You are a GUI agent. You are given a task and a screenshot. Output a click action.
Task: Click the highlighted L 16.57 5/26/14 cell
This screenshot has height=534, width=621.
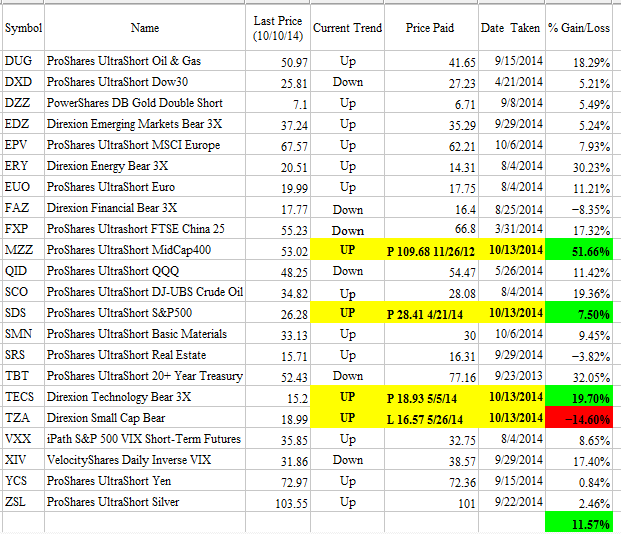click(431, 418)
